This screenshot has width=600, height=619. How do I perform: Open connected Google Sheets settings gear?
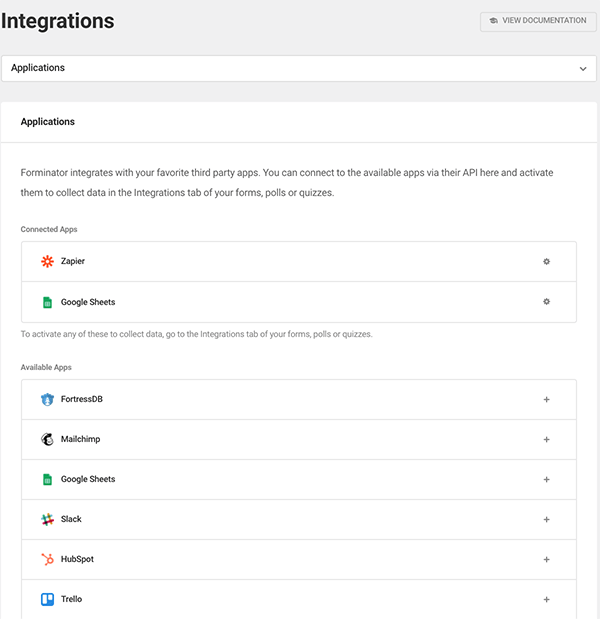(546, 302)
